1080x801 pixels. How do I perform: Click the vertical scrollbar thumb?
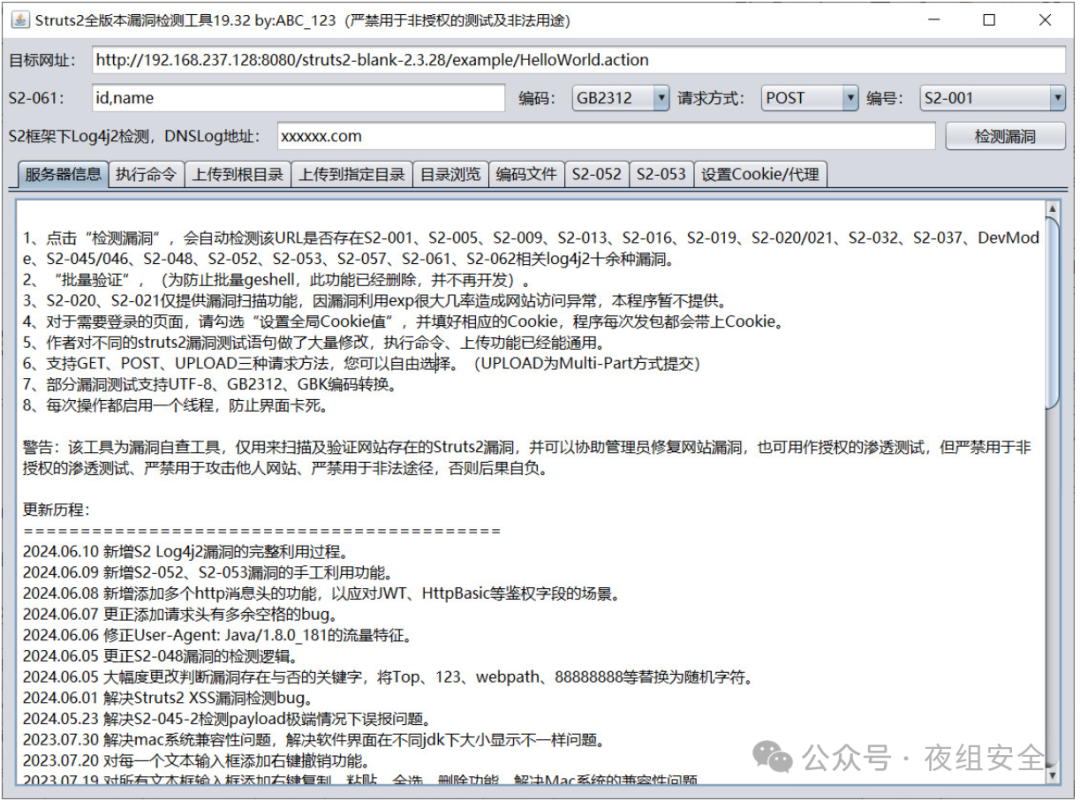click(x=1052, y=313)
